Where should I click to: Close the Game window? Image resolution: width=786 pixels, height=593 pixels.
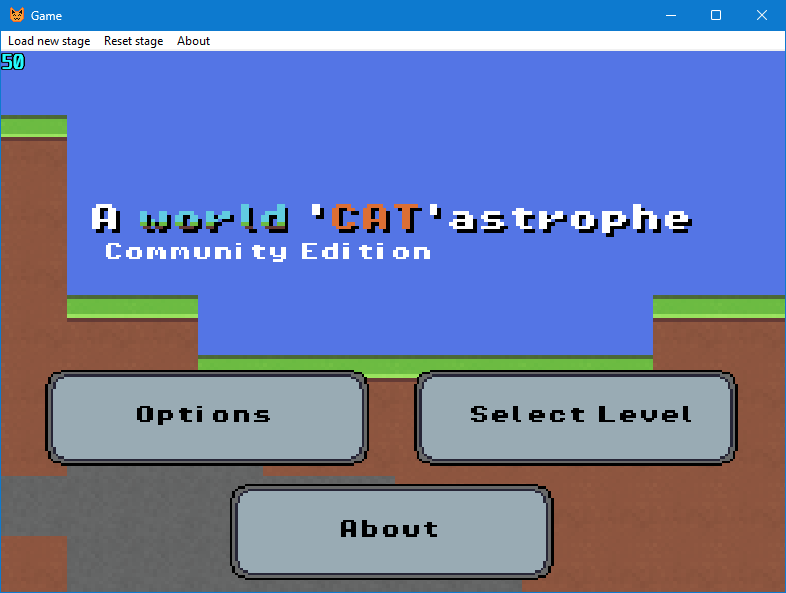[x=762, y=15]
